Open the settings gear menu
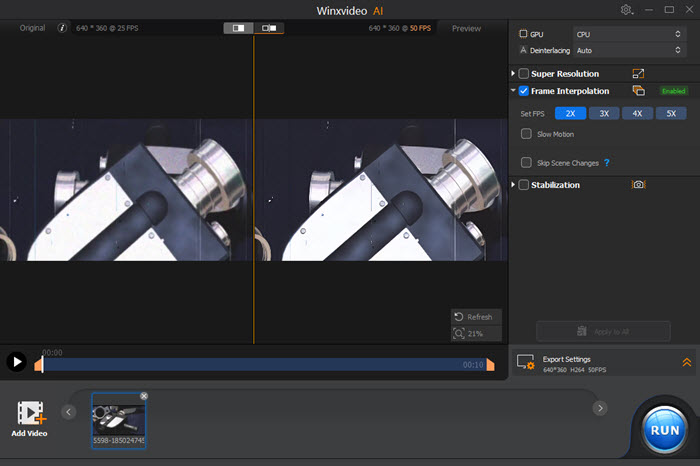 pos(627,9)
